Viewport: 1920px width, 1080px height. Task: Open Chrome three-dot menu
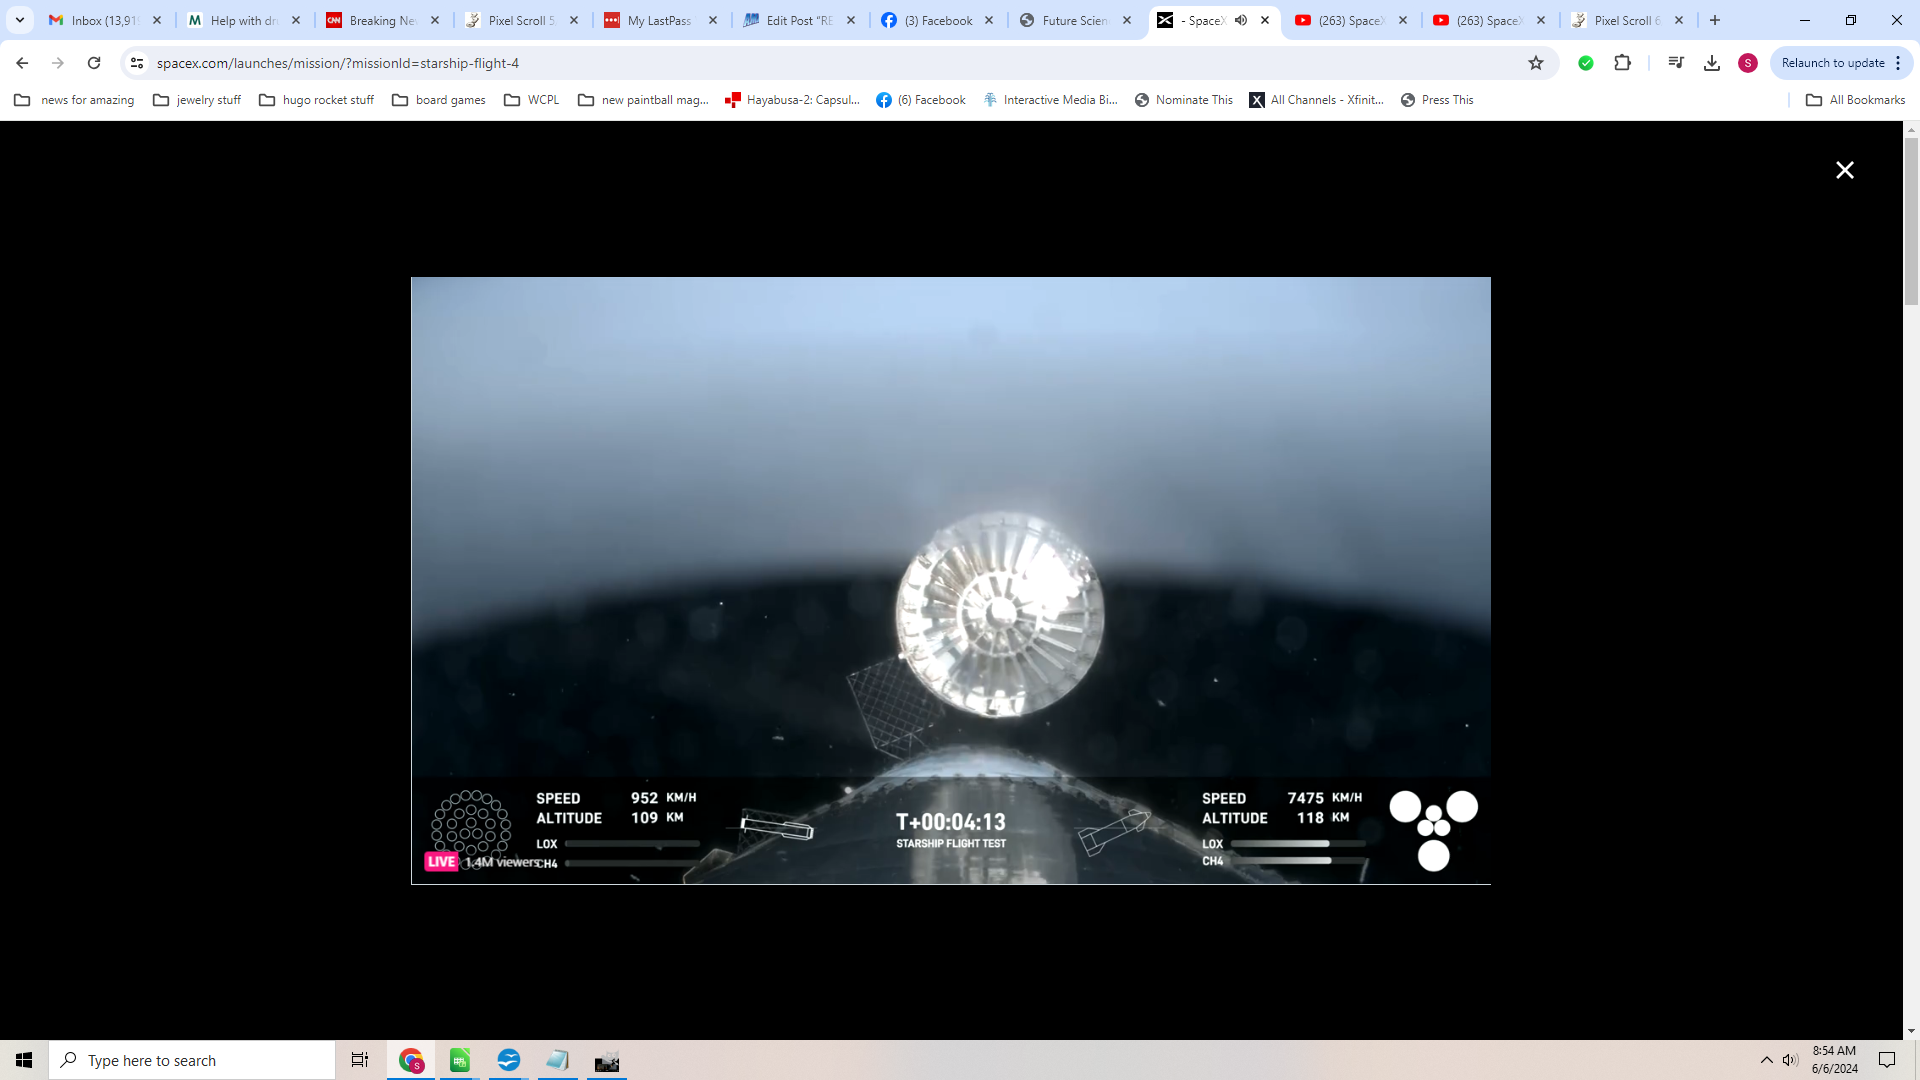[x=1898, y=63]
